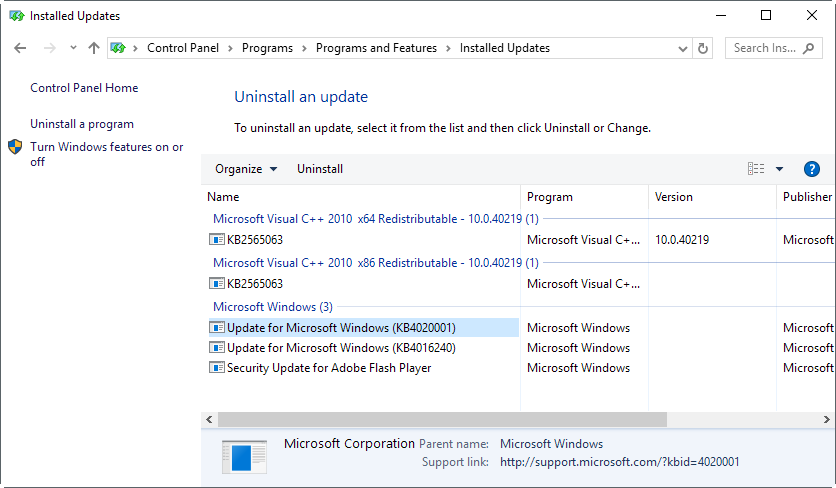The image size is (836, 488).
Task: Open the Organize menu
Action: pyautogui.click(x=246, y=169)
